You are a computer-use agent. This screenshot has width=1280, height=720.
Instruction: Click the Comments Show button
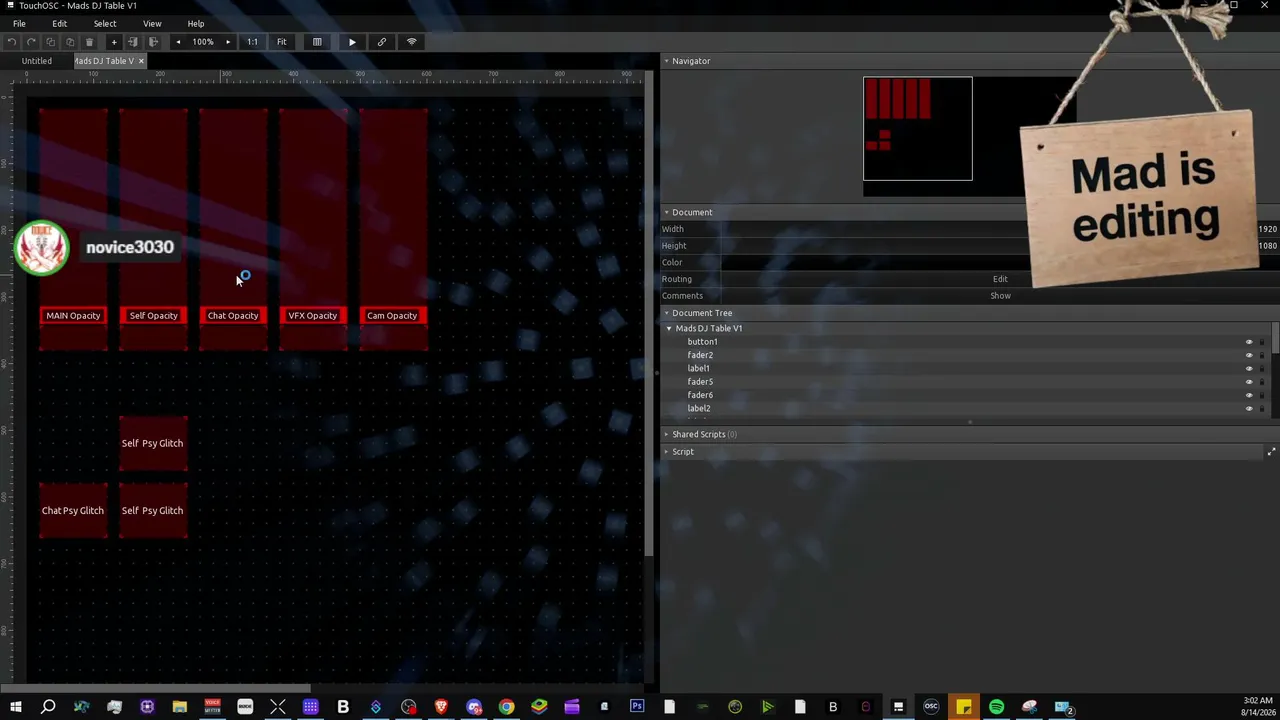[1000, 296]
